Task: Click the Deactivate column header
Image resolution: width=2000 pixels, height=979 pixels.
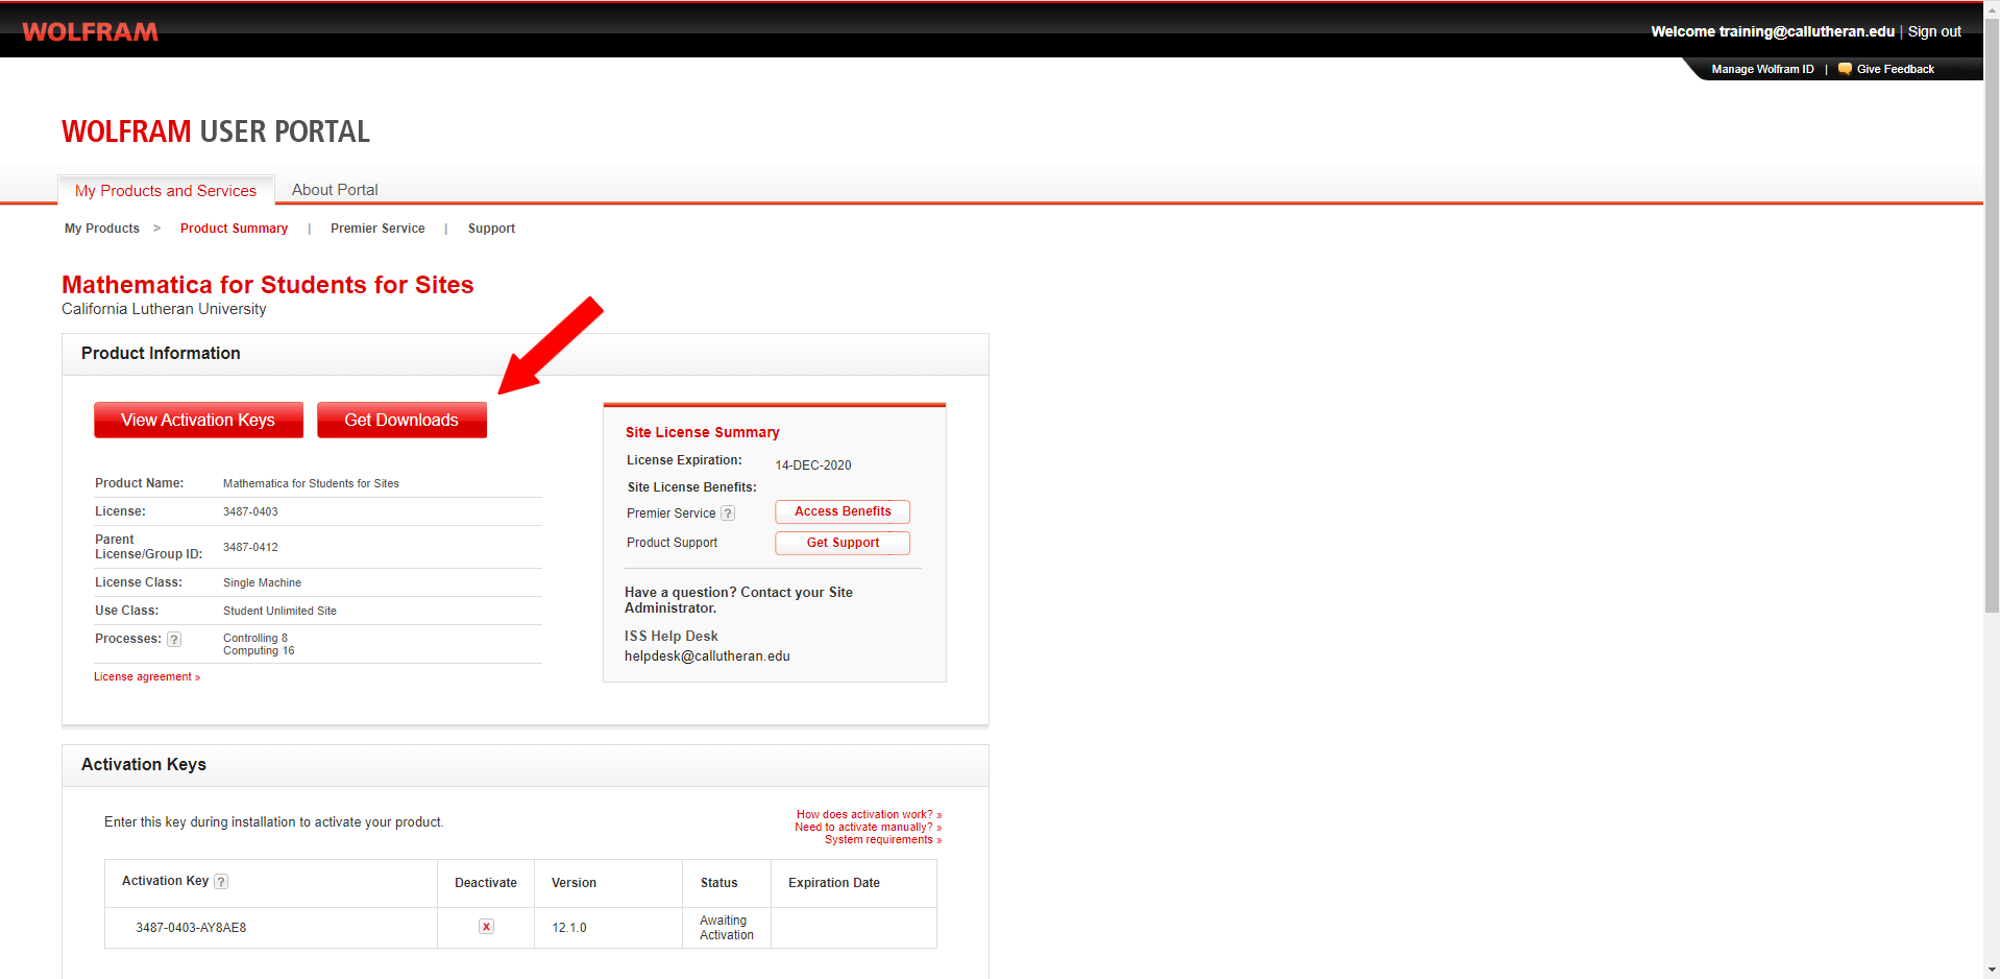Action: pyautogui.click(x=486, y=883)
